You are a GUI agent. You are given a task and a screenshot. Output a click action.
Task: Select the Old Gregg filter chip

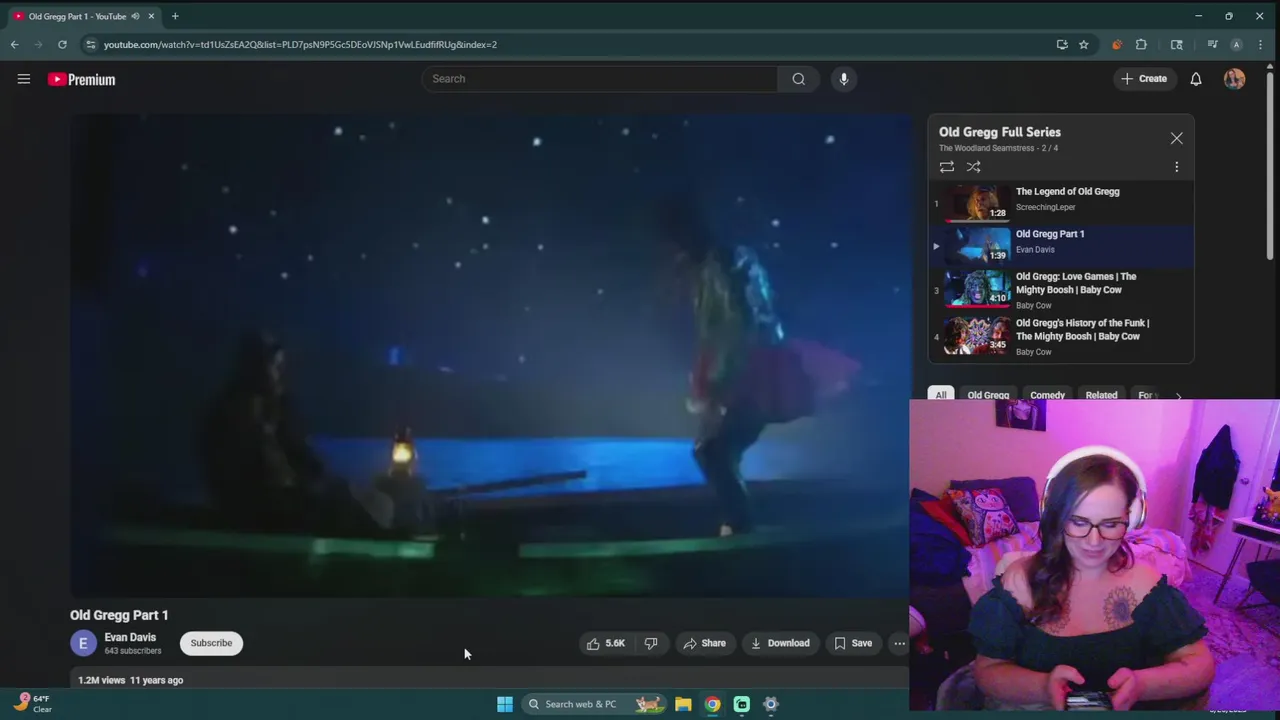click(x=988, y=395)
